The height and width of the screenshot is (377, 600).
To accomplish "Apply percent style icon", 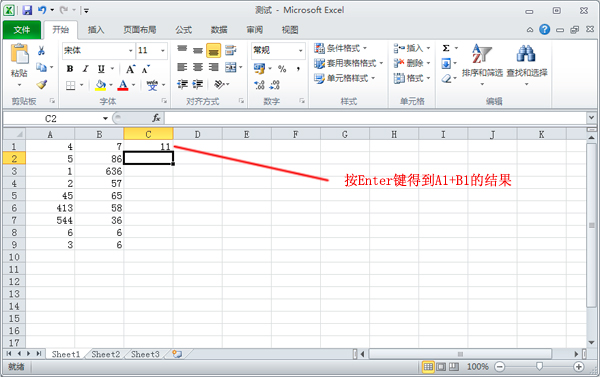I will click(282, 69).
